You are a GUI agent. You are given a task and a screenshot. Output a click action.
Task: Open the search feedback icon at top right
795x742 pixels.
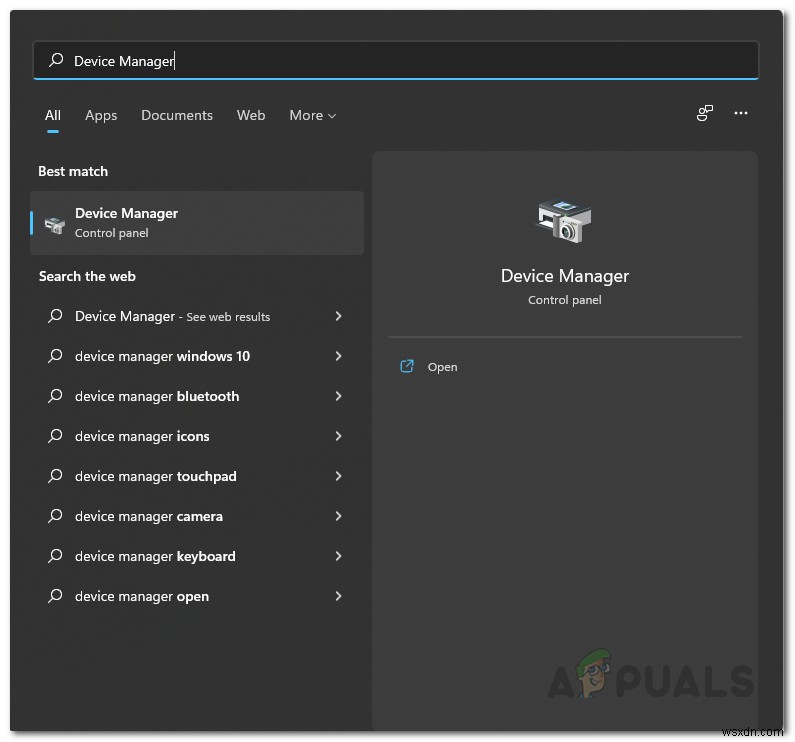coord(704,113)
